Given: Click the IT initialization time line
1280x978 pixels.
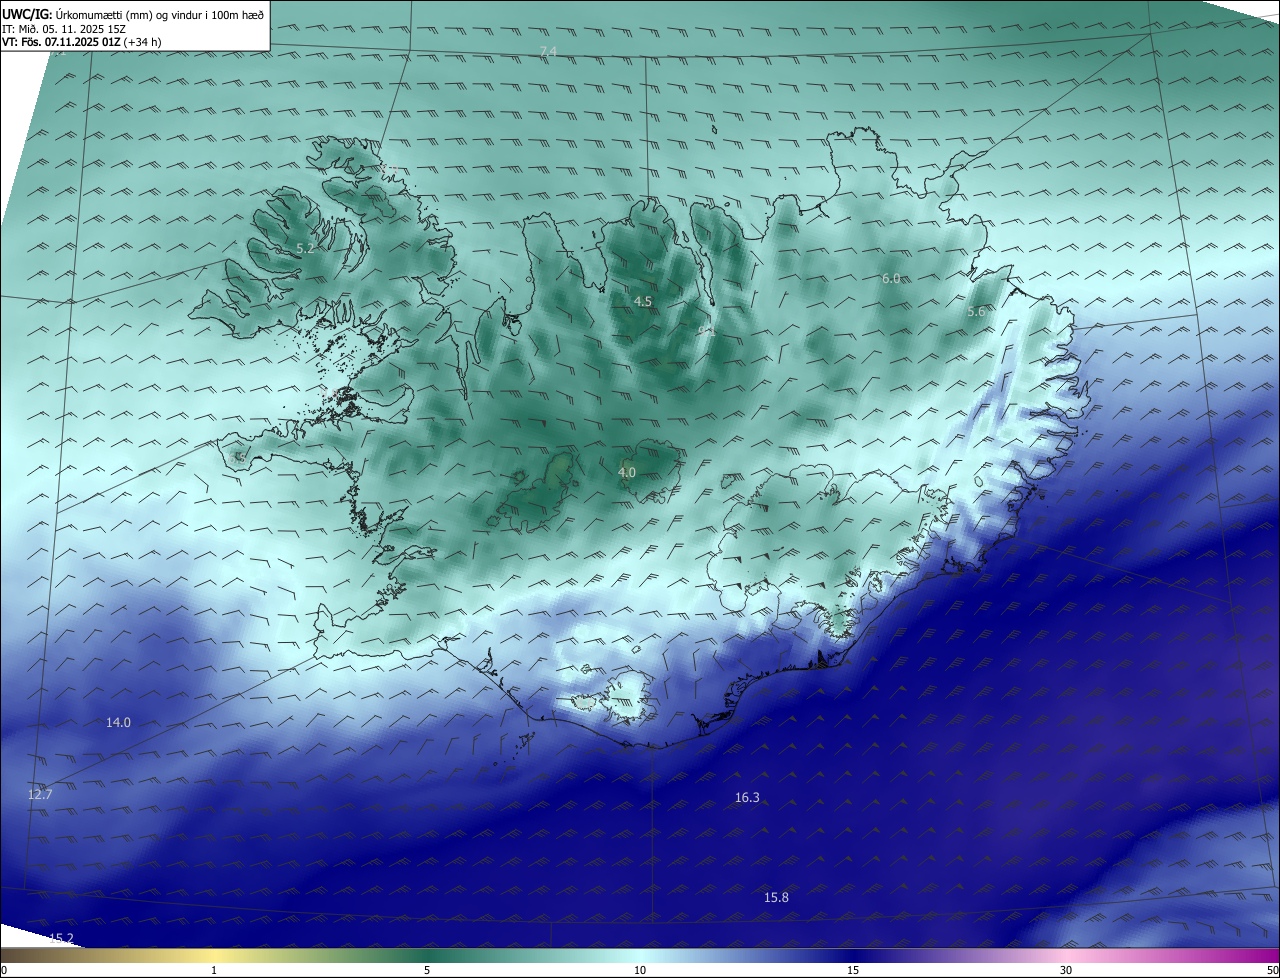Looking at the screenshot, I should [64, 28].
